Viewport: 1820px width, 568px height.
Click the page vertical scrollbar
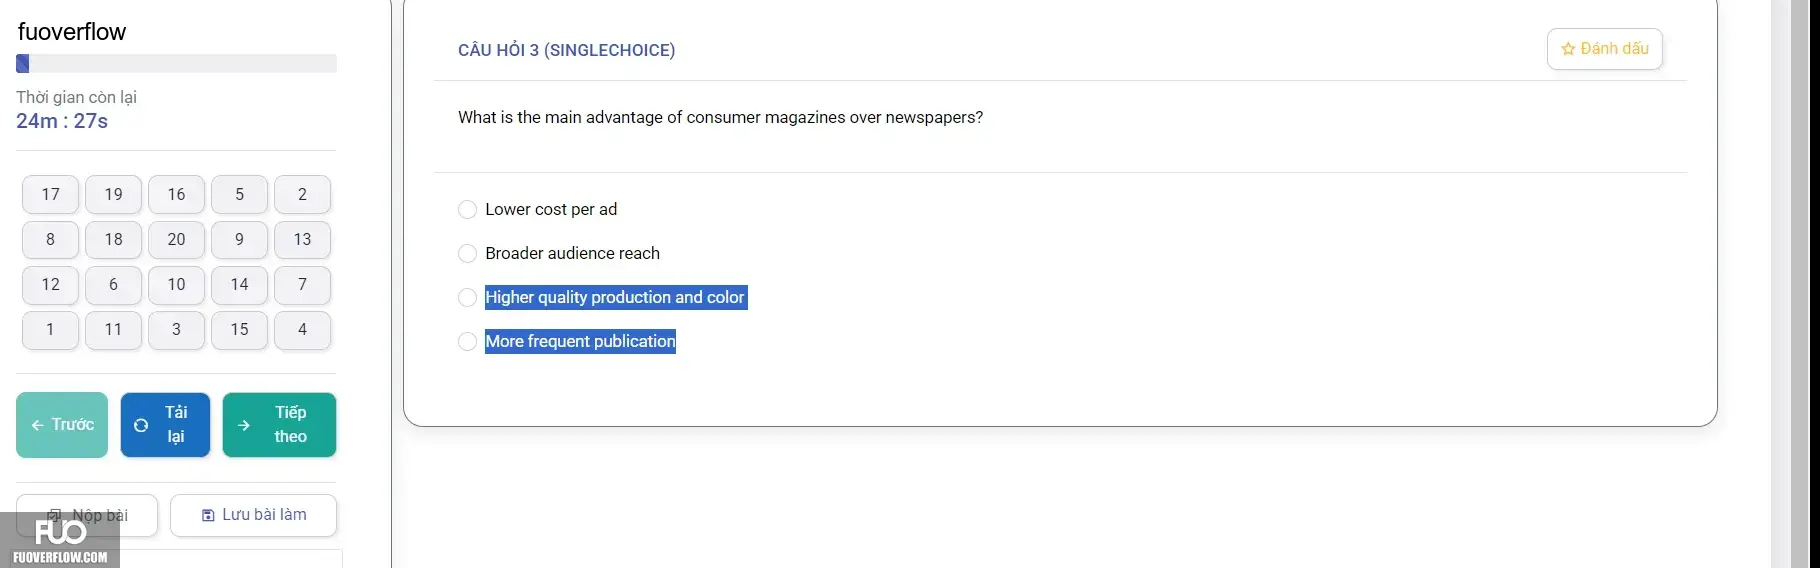pyautogui.click(x=1780, y=284)
